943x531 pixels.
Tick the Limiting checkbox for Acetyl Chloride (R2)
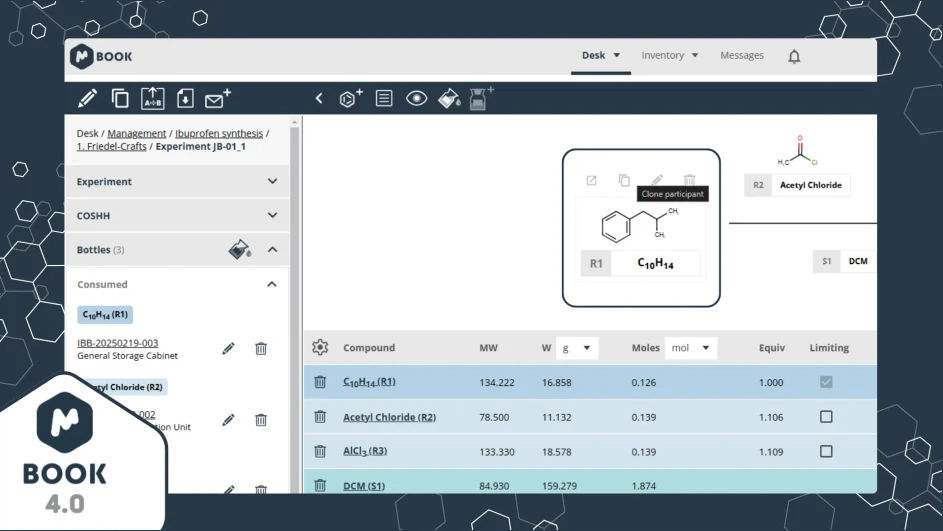826,417
